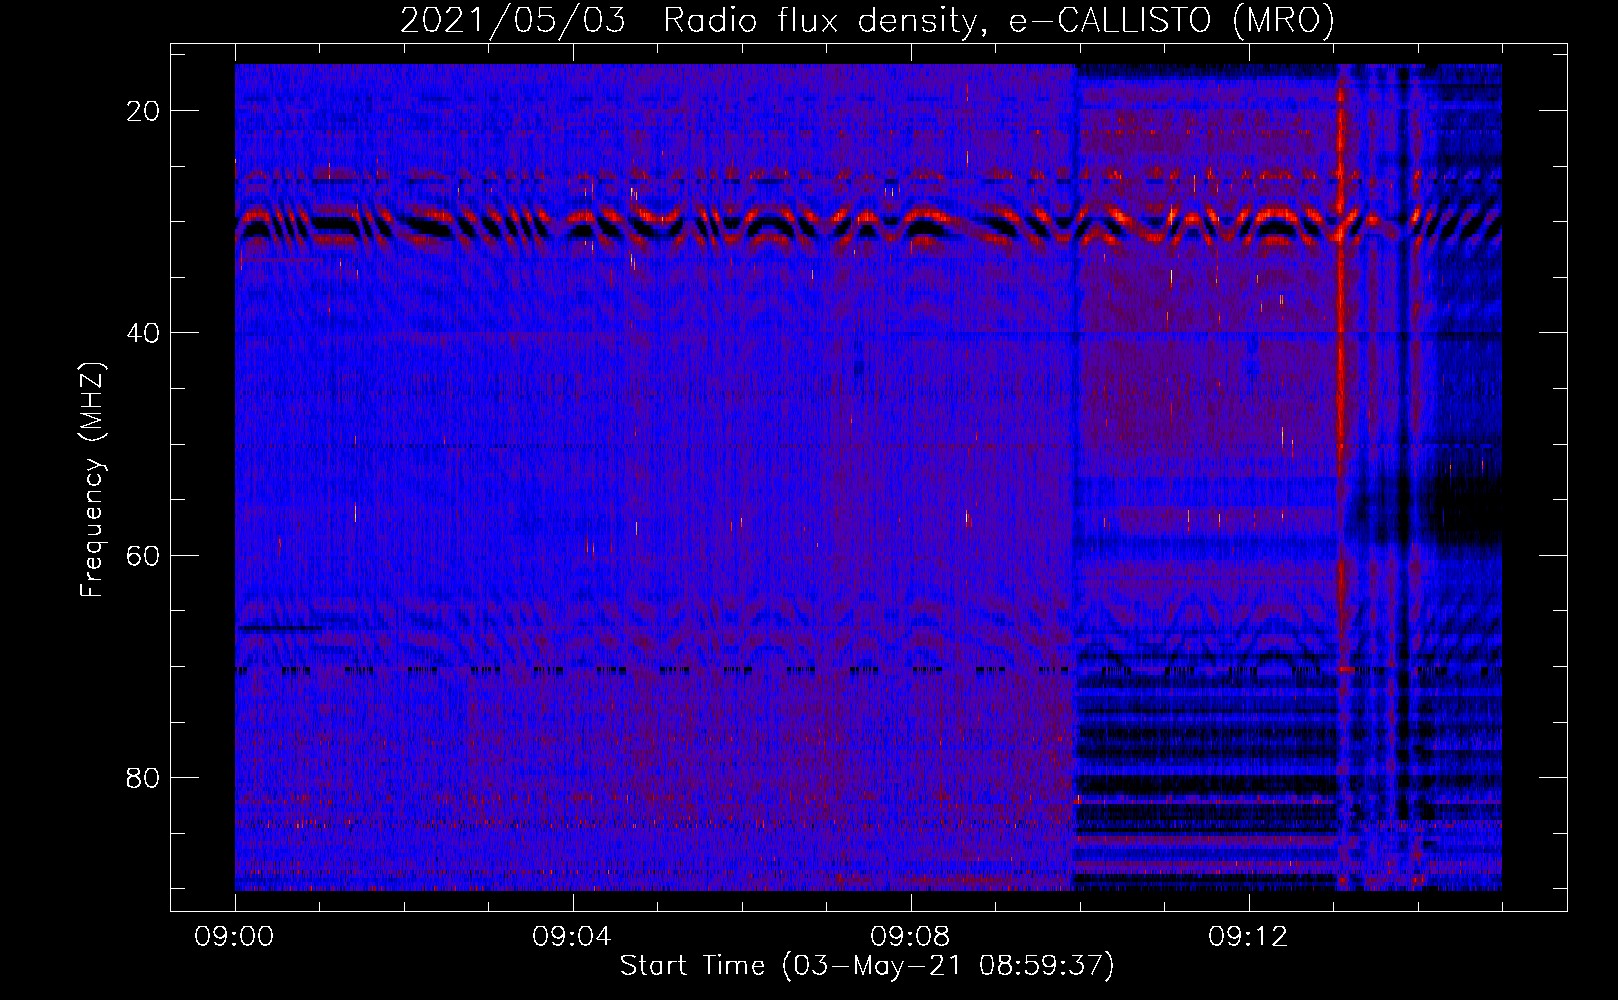Click the 09:04 time axis label

click(572, 937)
